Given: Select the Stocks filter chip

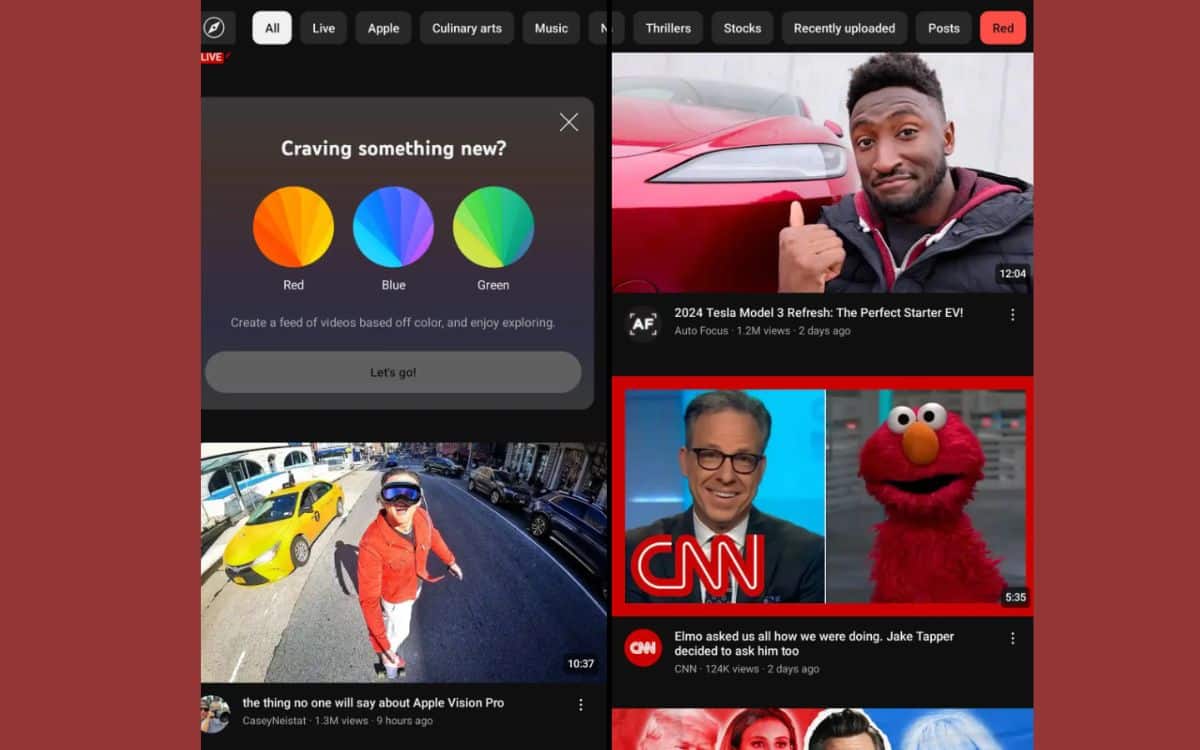Looking at the screenshot, I should point(742,28).
